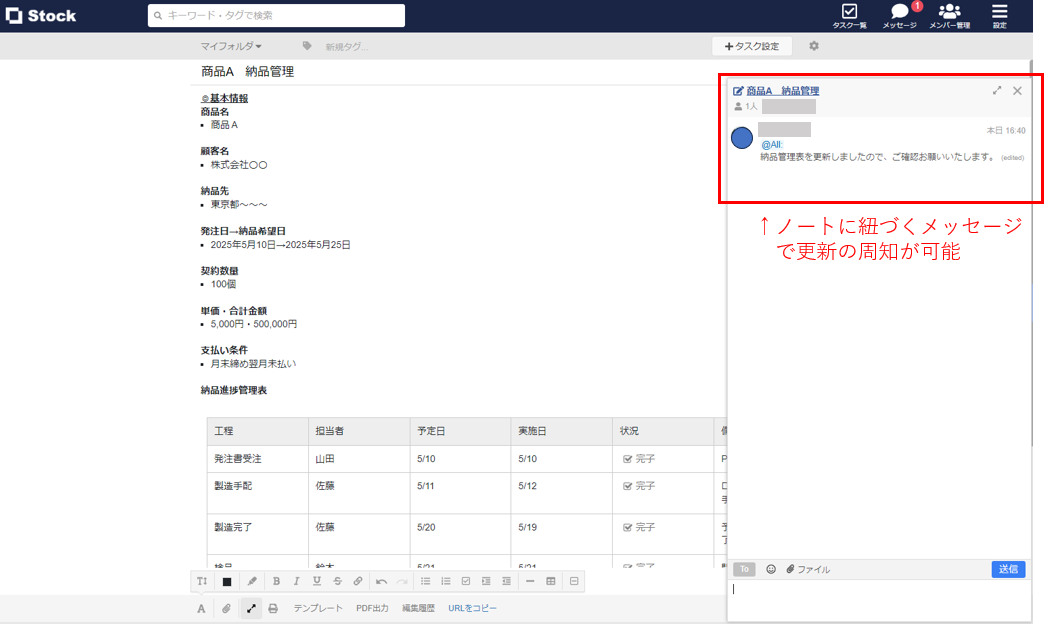Insert a numbered list
Image resolution: width=1047 pixels, height=624 pixels.
[445, 581]
